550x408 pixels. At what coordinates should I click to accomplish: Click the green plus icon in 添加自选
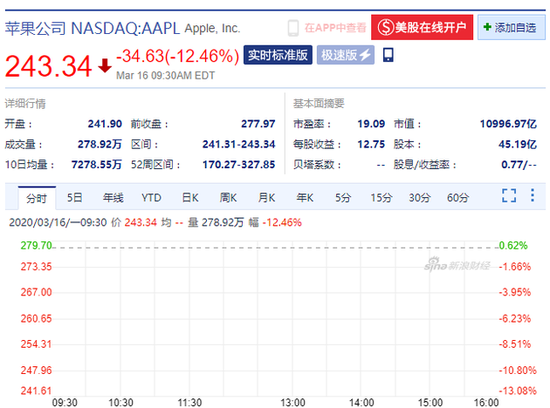point(487,27)
